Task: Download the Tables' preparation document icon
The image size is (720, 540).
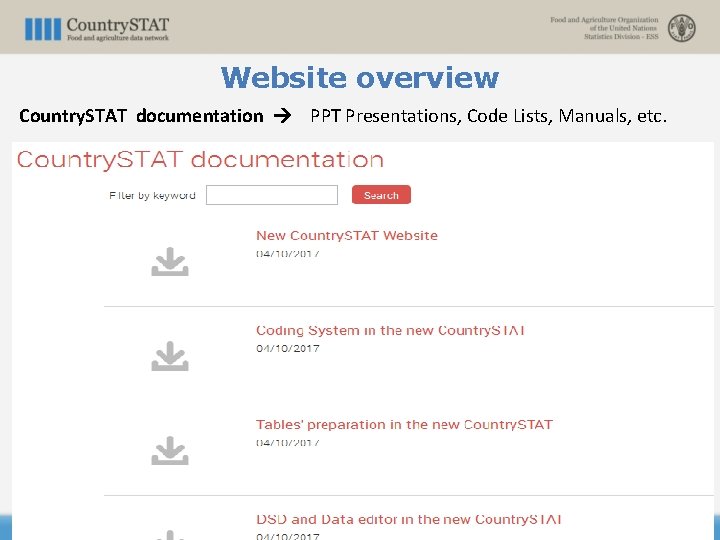Action: click(170, 450)
